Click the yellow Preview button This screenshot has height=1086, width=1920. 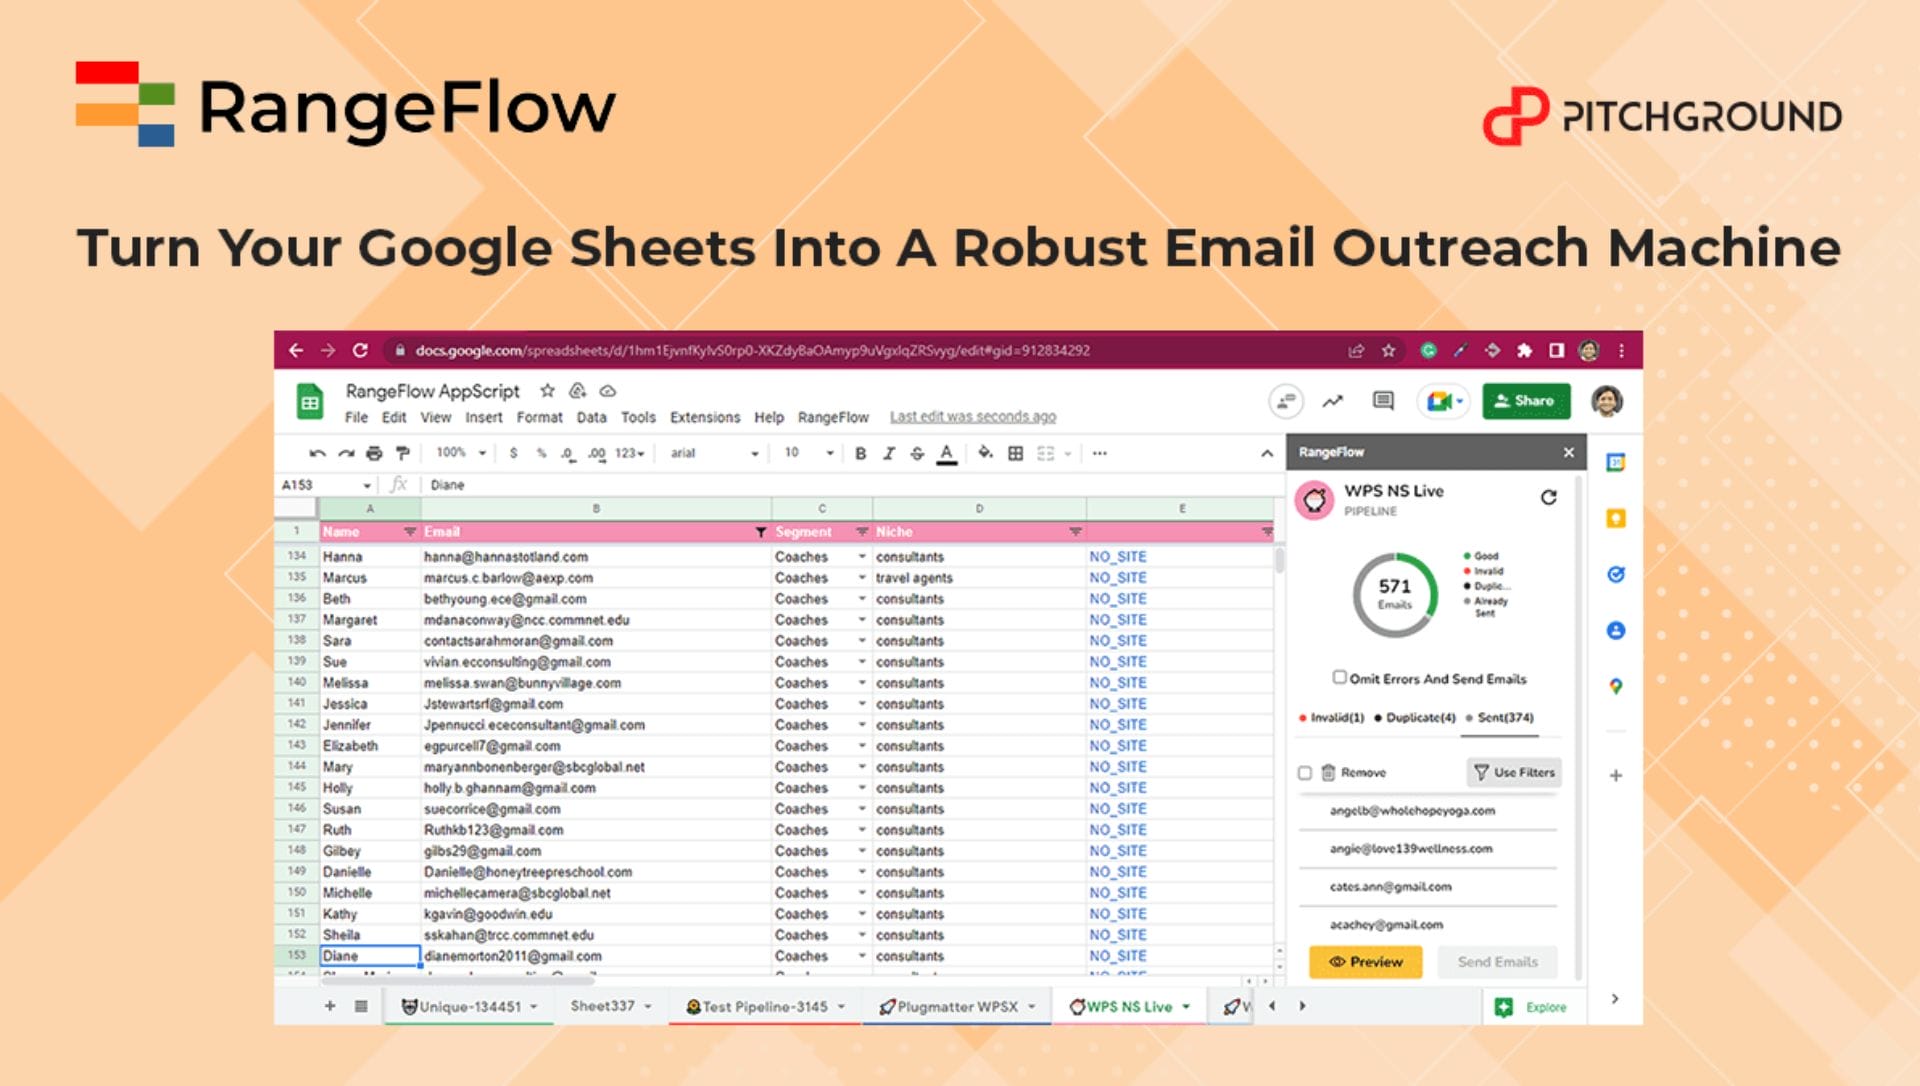click(x=1365, y=961)
